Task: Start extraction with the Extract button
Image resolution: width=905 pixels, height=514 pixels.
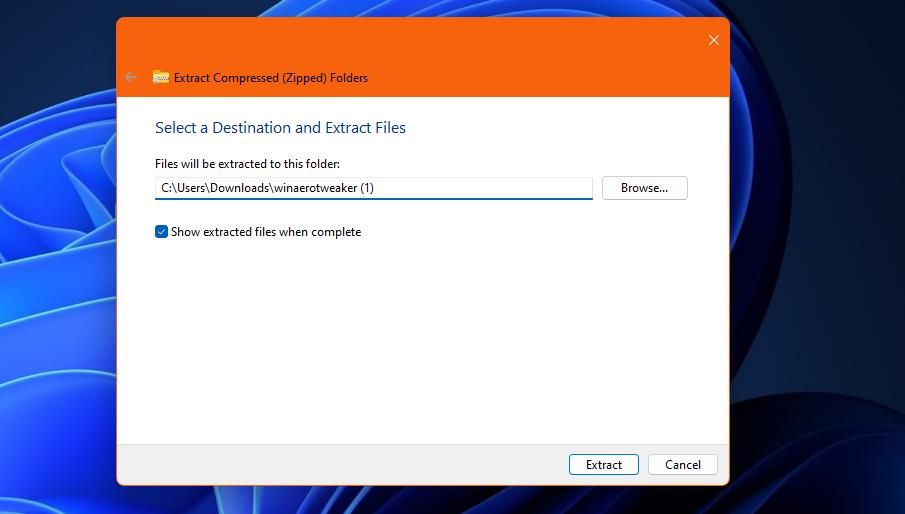Action: [604, 464]
